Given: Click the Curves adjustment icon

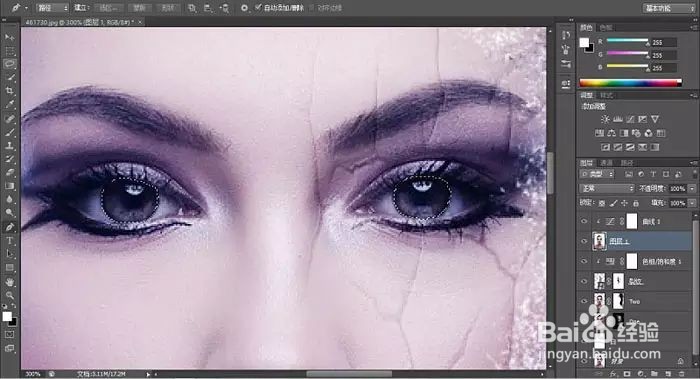Looking at the screenshot, I should tap(630, 119).
